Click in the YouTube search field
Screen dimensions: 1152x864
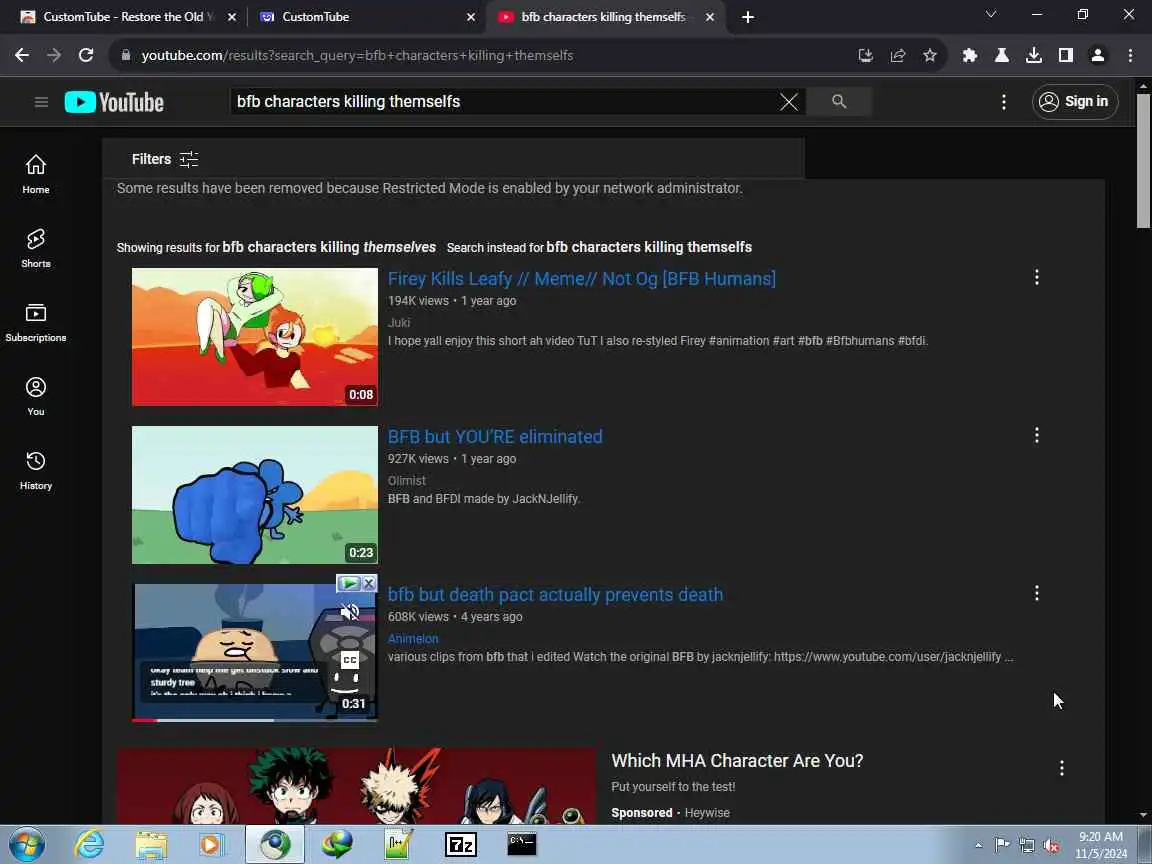coord(507,101)
